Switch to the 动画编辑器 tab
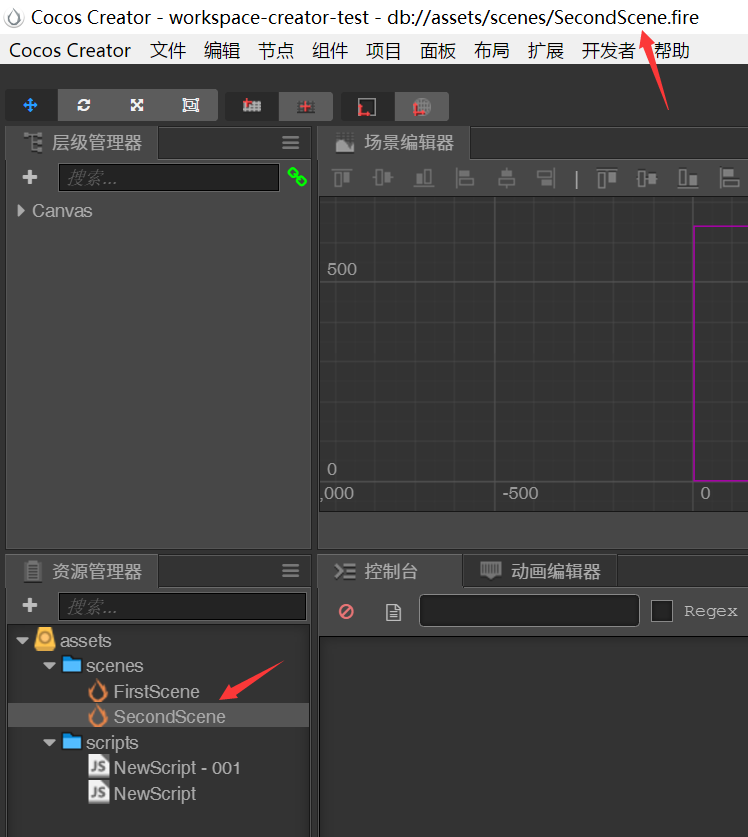 [x=540, y=571]
